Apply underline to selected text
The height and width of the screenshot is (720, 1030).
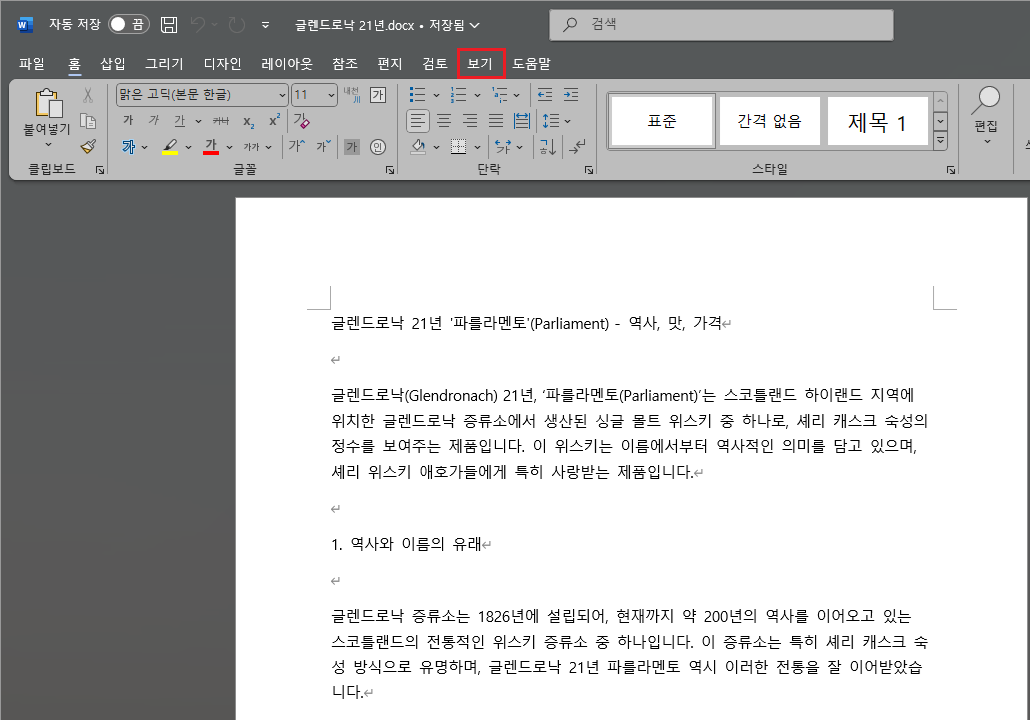click(x=178, y=120)
